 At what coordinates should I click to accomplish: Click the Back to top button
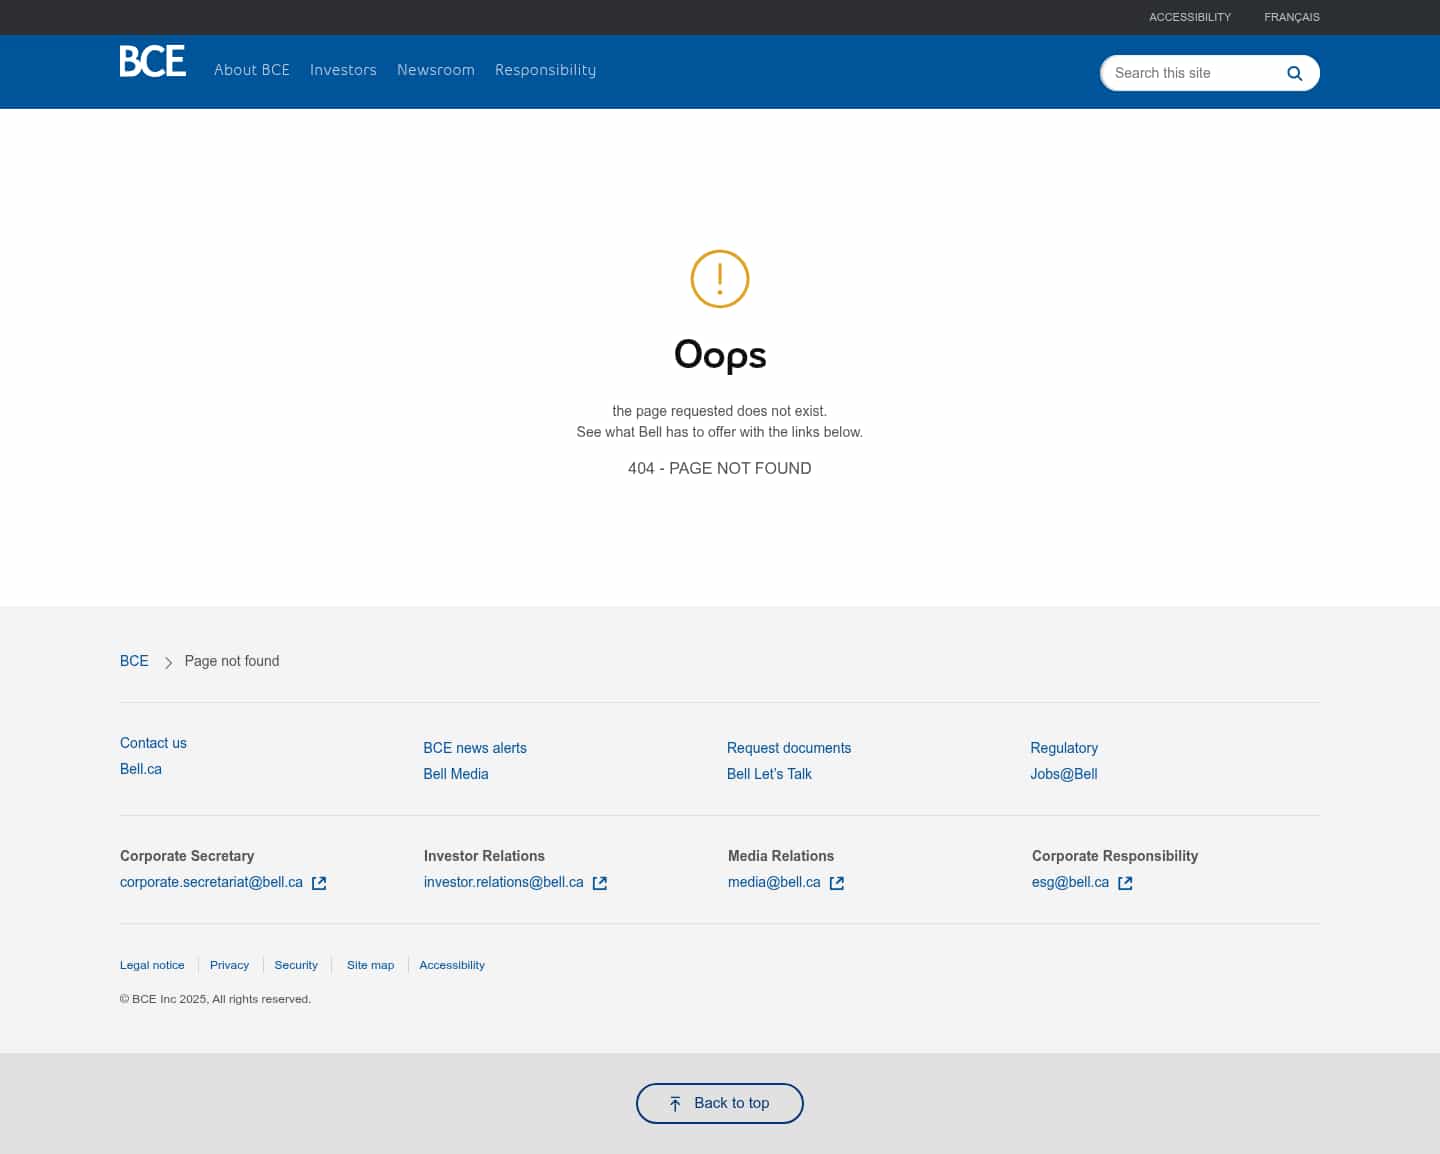click(719, 1103)
